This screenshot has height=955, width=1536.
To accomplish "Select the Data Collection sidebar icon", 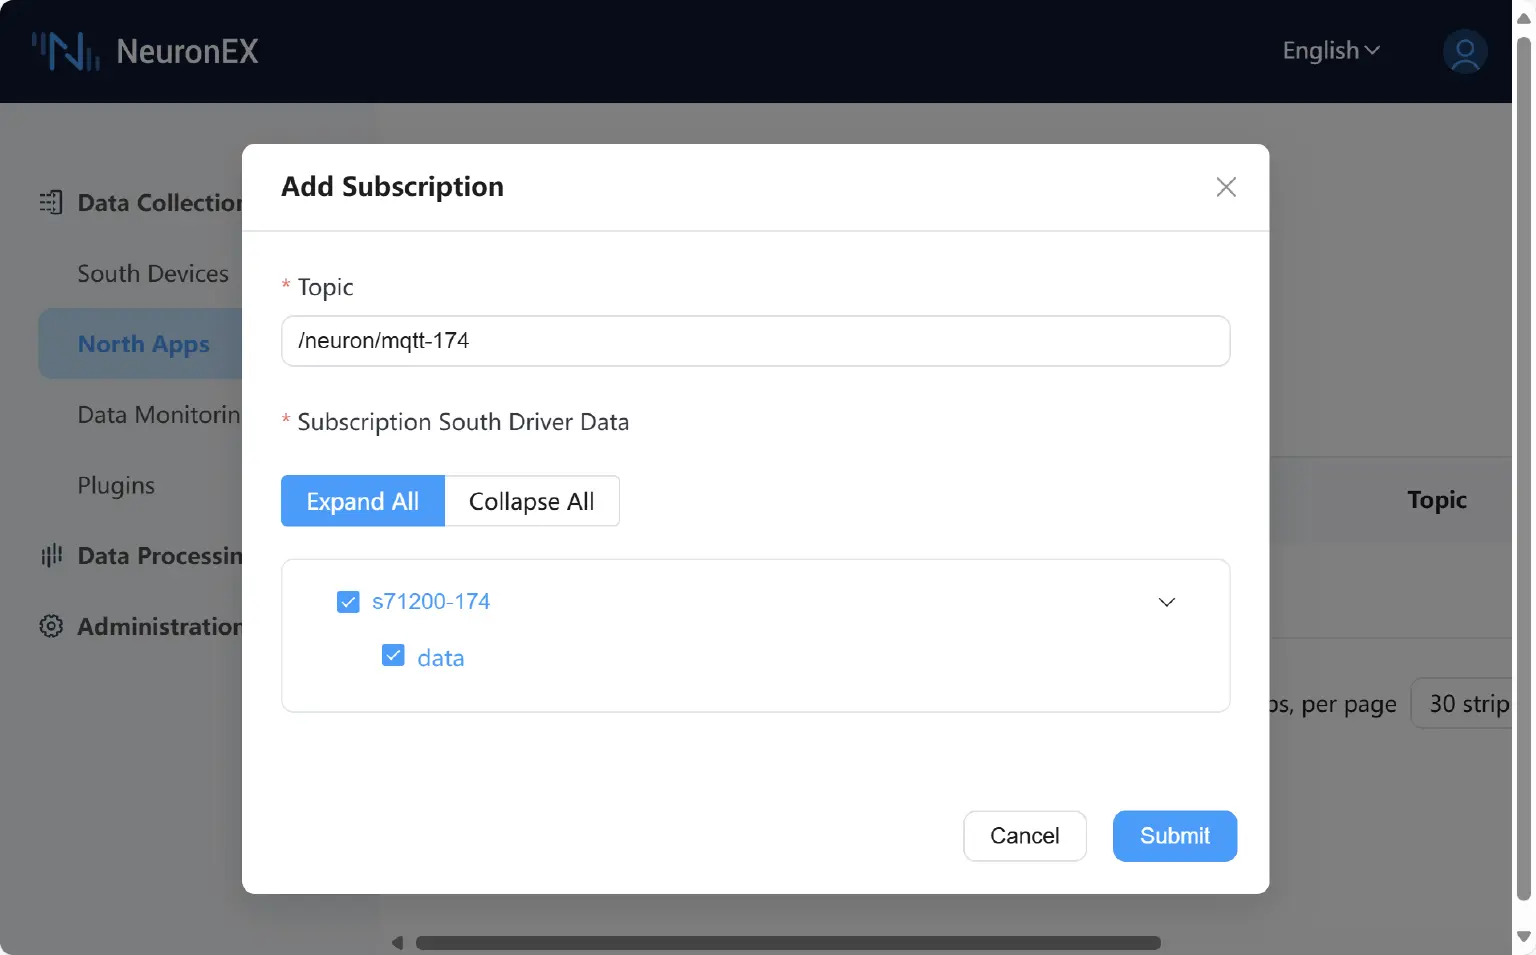I will (x=50, y=202).
